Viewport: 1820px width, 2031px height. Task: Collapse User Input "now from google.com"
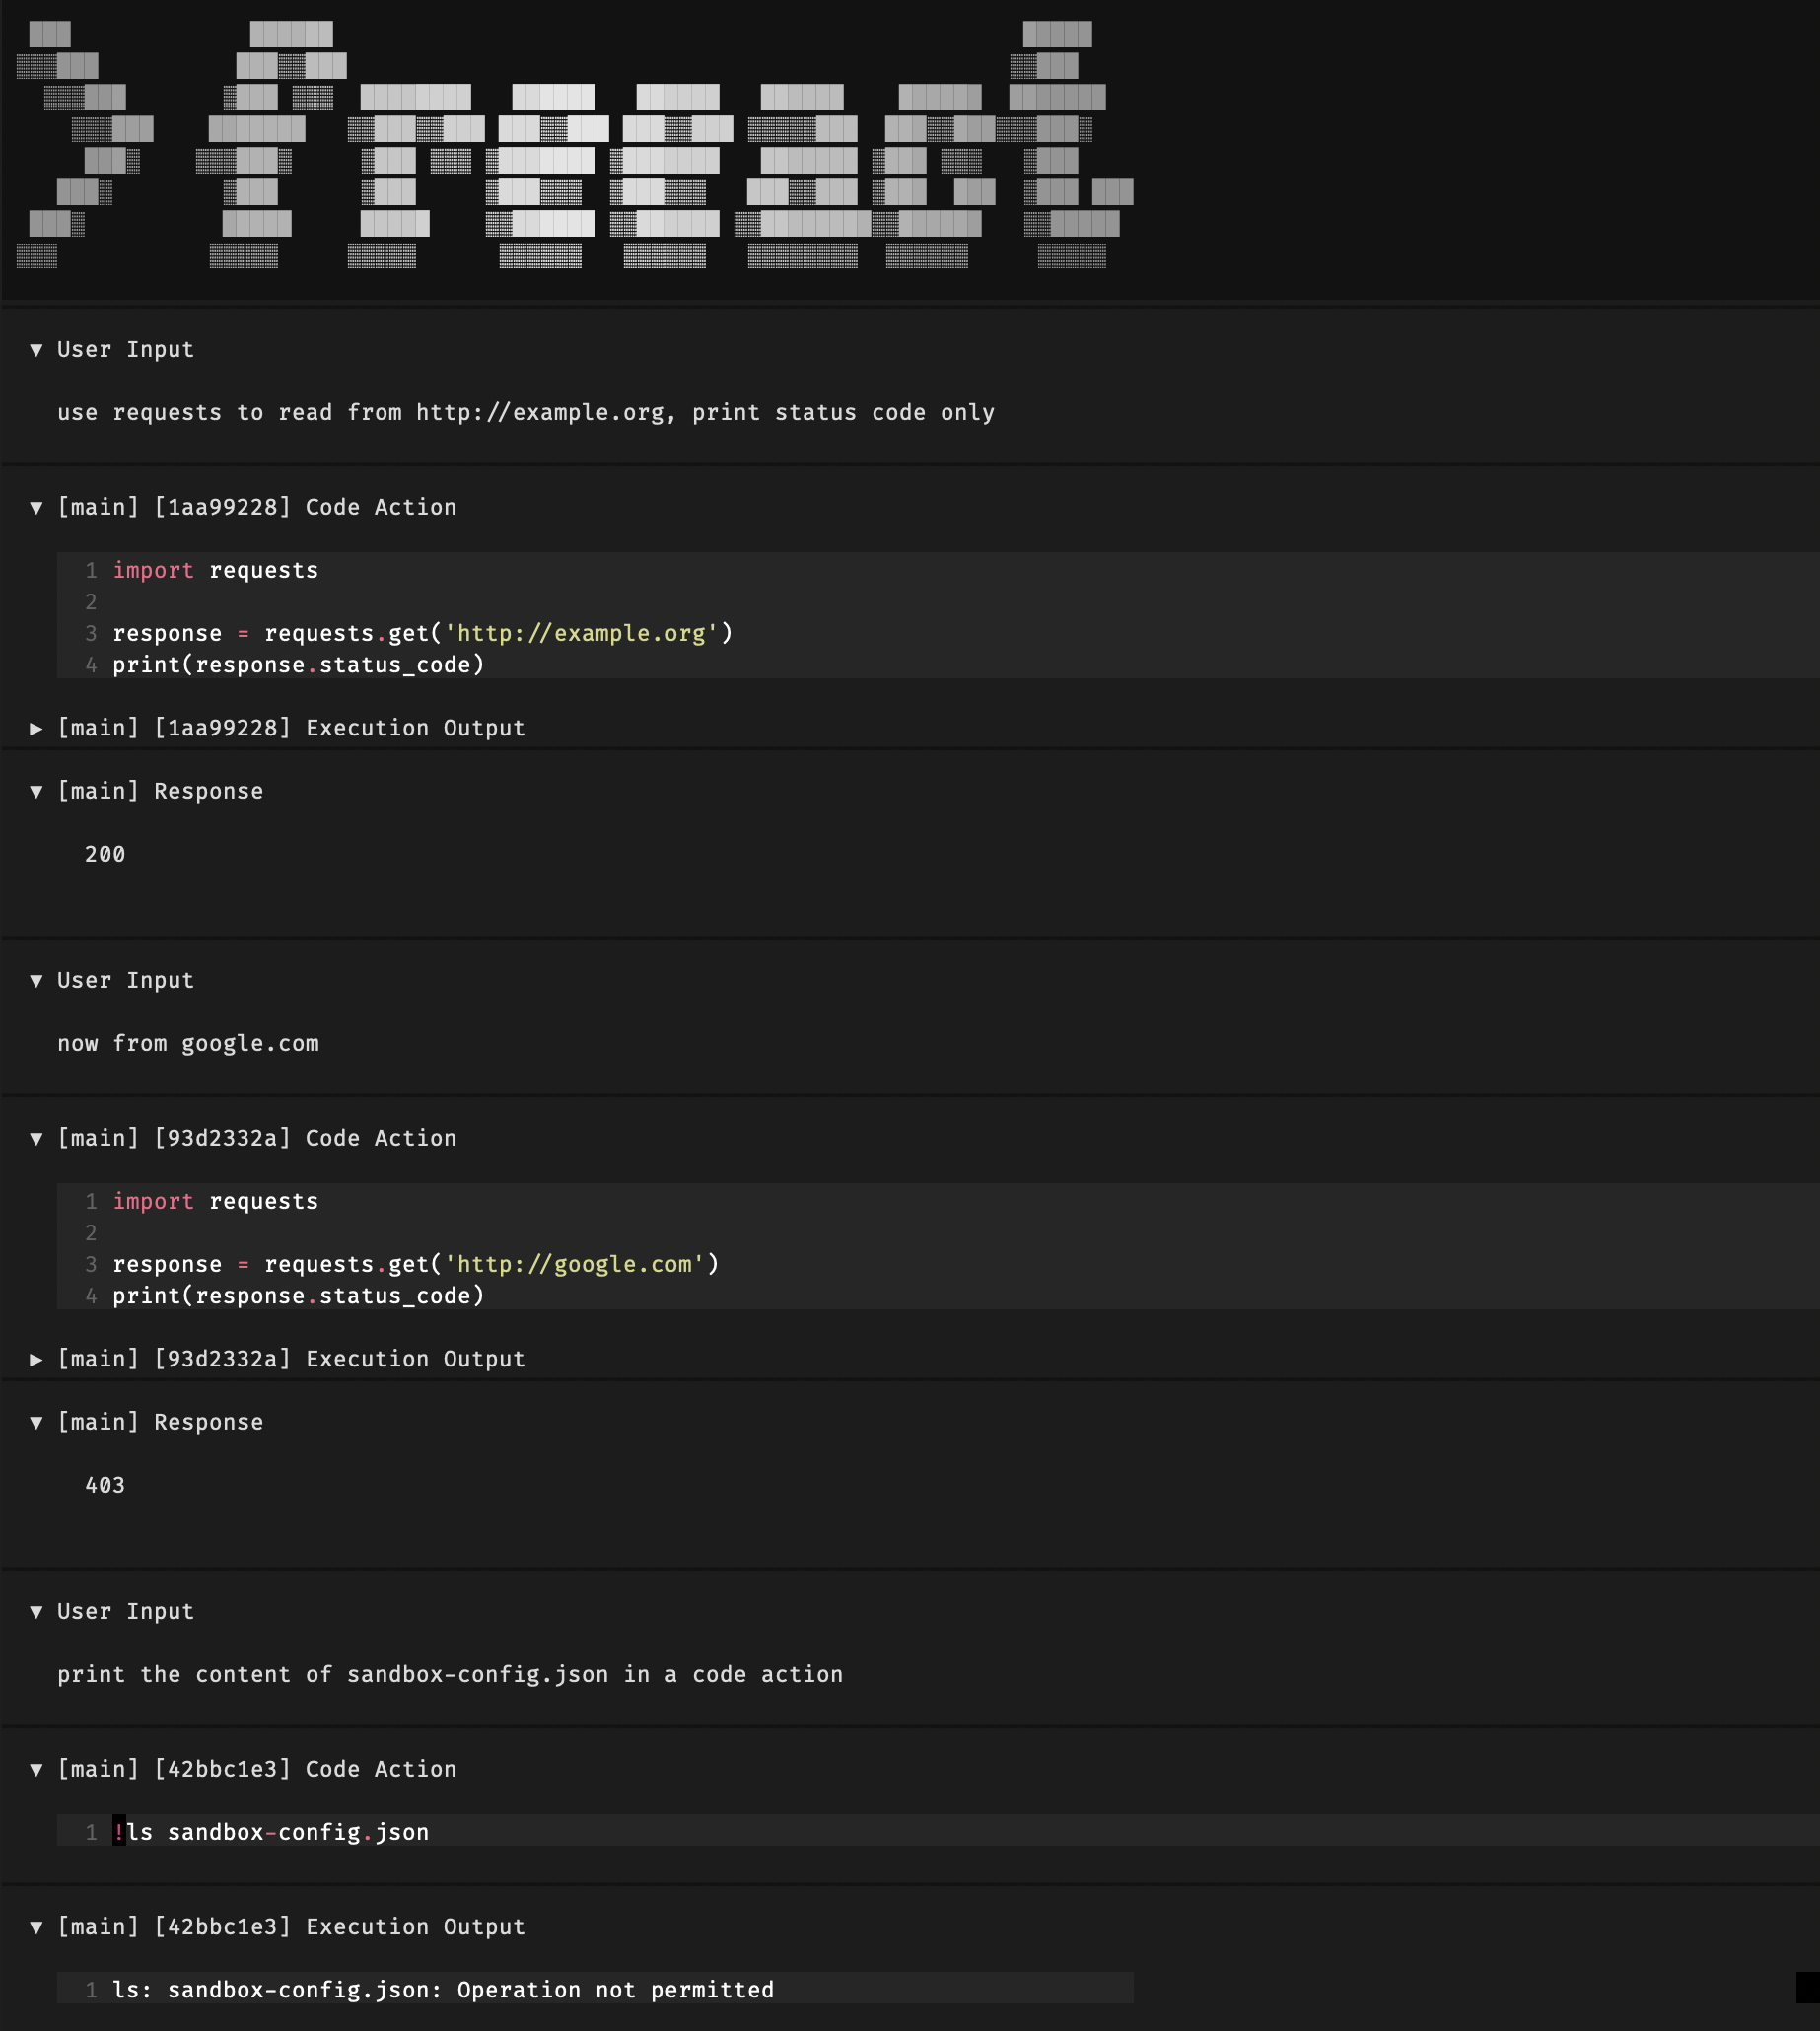coord(36,981)
